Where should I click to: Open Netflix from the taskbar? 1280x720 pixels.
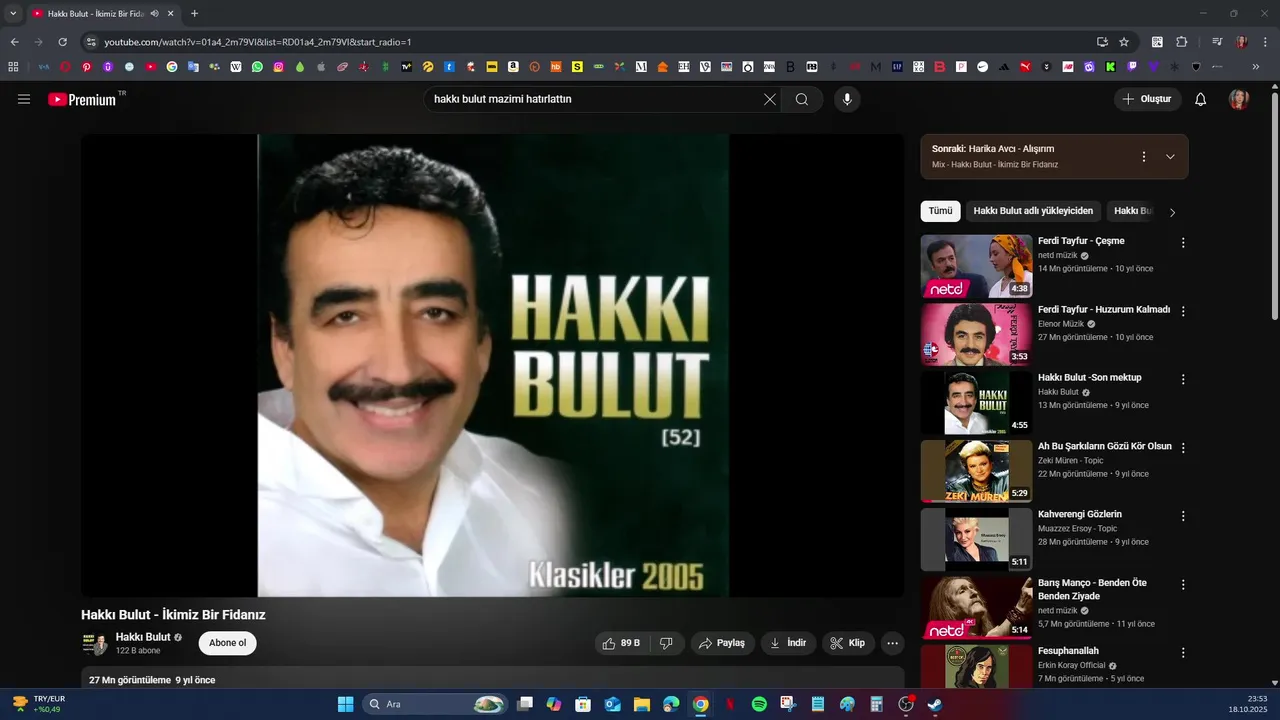(x=730, y=704)
